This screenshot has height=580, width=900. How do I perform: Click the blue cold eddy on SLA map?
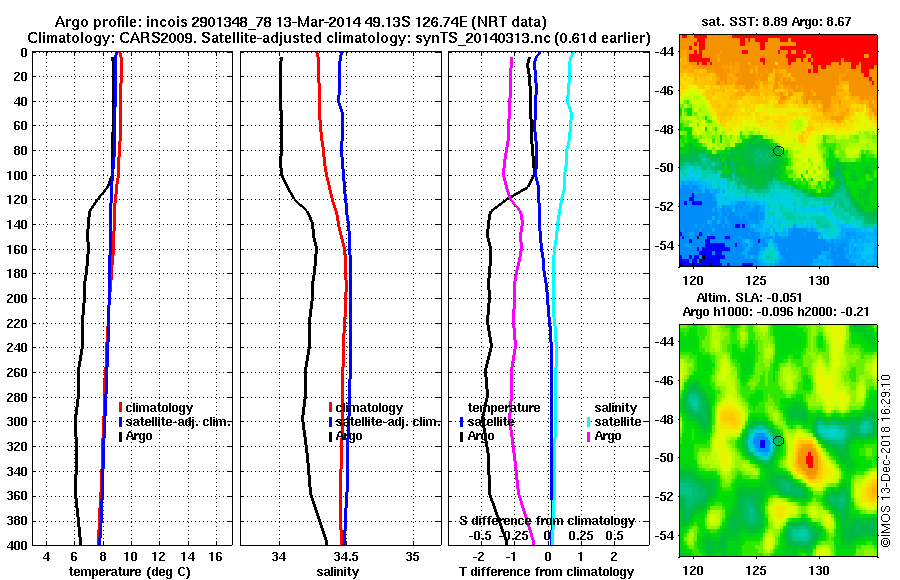click(762, 443)
